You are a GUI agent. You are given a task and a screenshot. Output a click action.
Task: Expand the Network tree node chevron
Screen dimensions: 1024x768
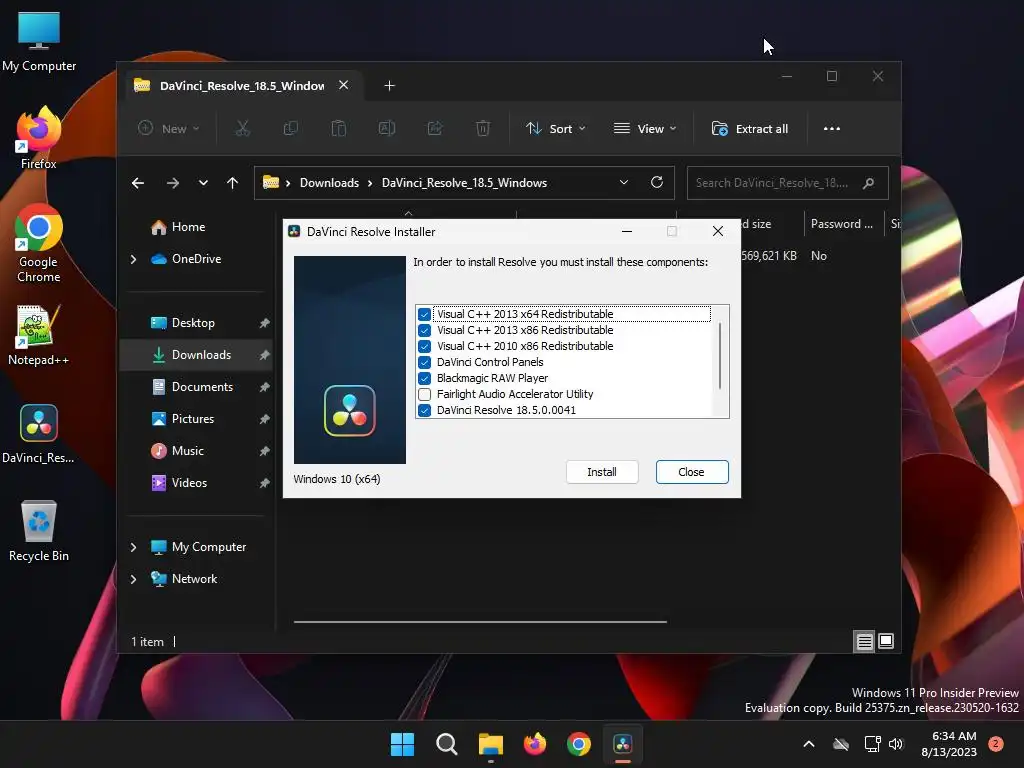click(133, 579)
